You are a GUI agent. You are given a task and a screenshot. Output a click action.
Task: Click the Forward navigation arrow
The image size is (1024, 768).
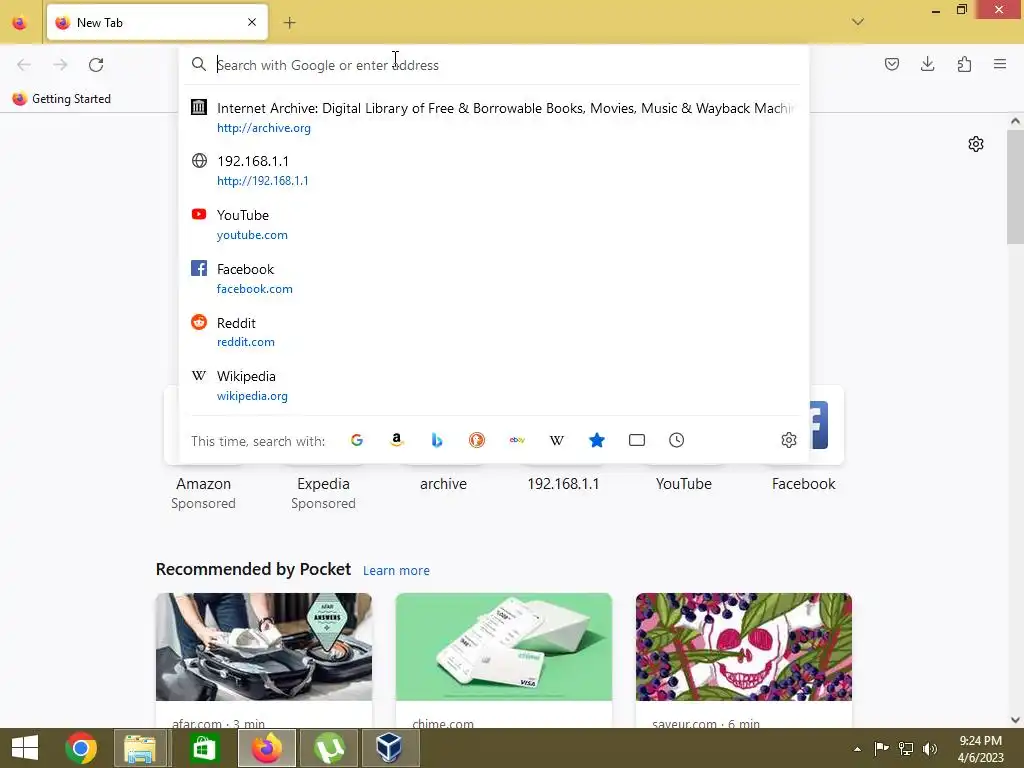point(60,65)
